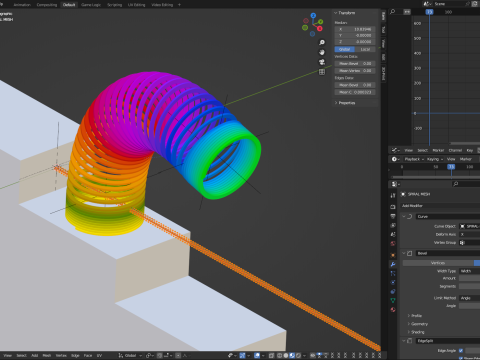This screenshot has width=480, height=360.
Task: Open the Object Constraints tab icon
Action: click(393, 291)
